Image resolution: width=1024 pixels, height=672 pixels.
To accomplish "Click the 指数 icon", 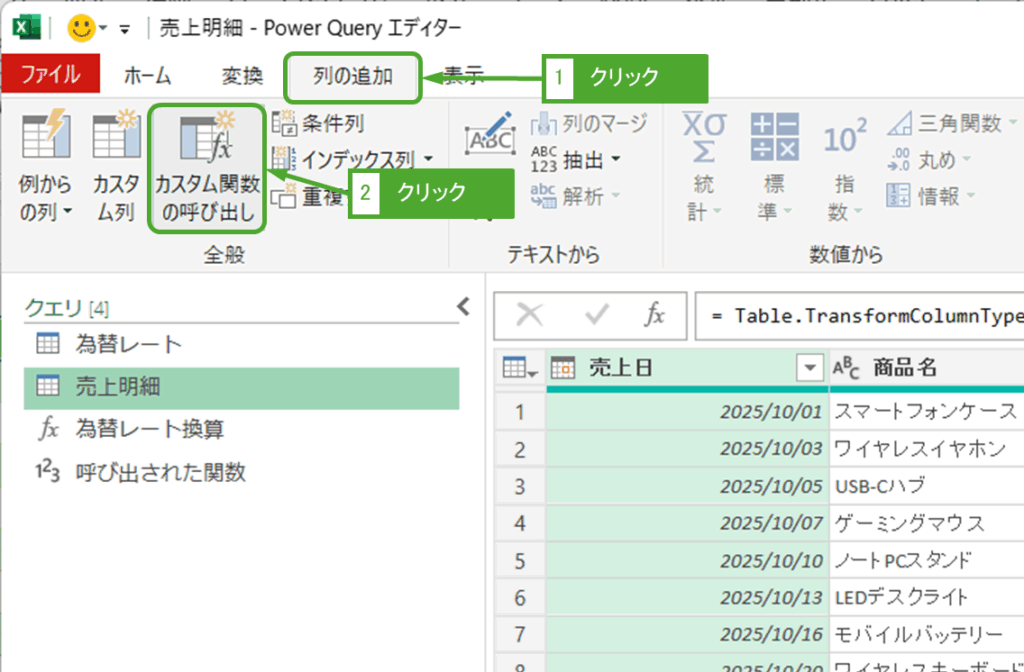I will click(845, 140).
